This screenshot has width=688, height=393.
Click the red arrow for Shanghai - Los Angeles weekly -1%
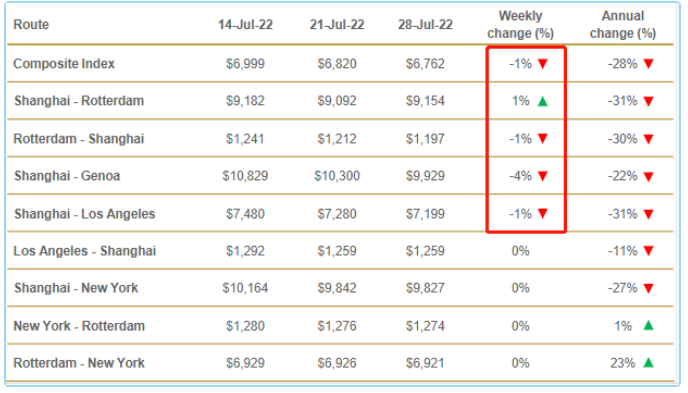point(543,214)
